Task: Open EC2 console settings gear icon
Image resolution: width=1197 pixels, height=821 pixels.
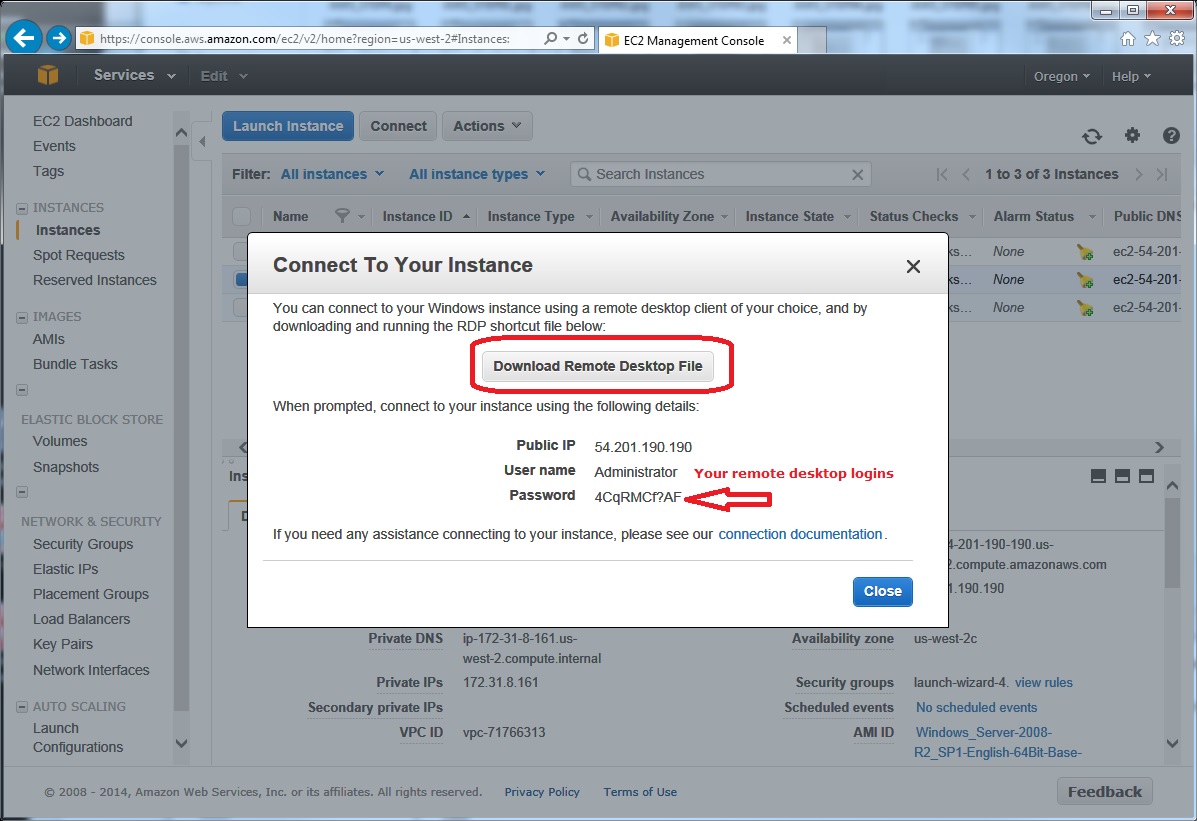Action: coord(1132,135)
